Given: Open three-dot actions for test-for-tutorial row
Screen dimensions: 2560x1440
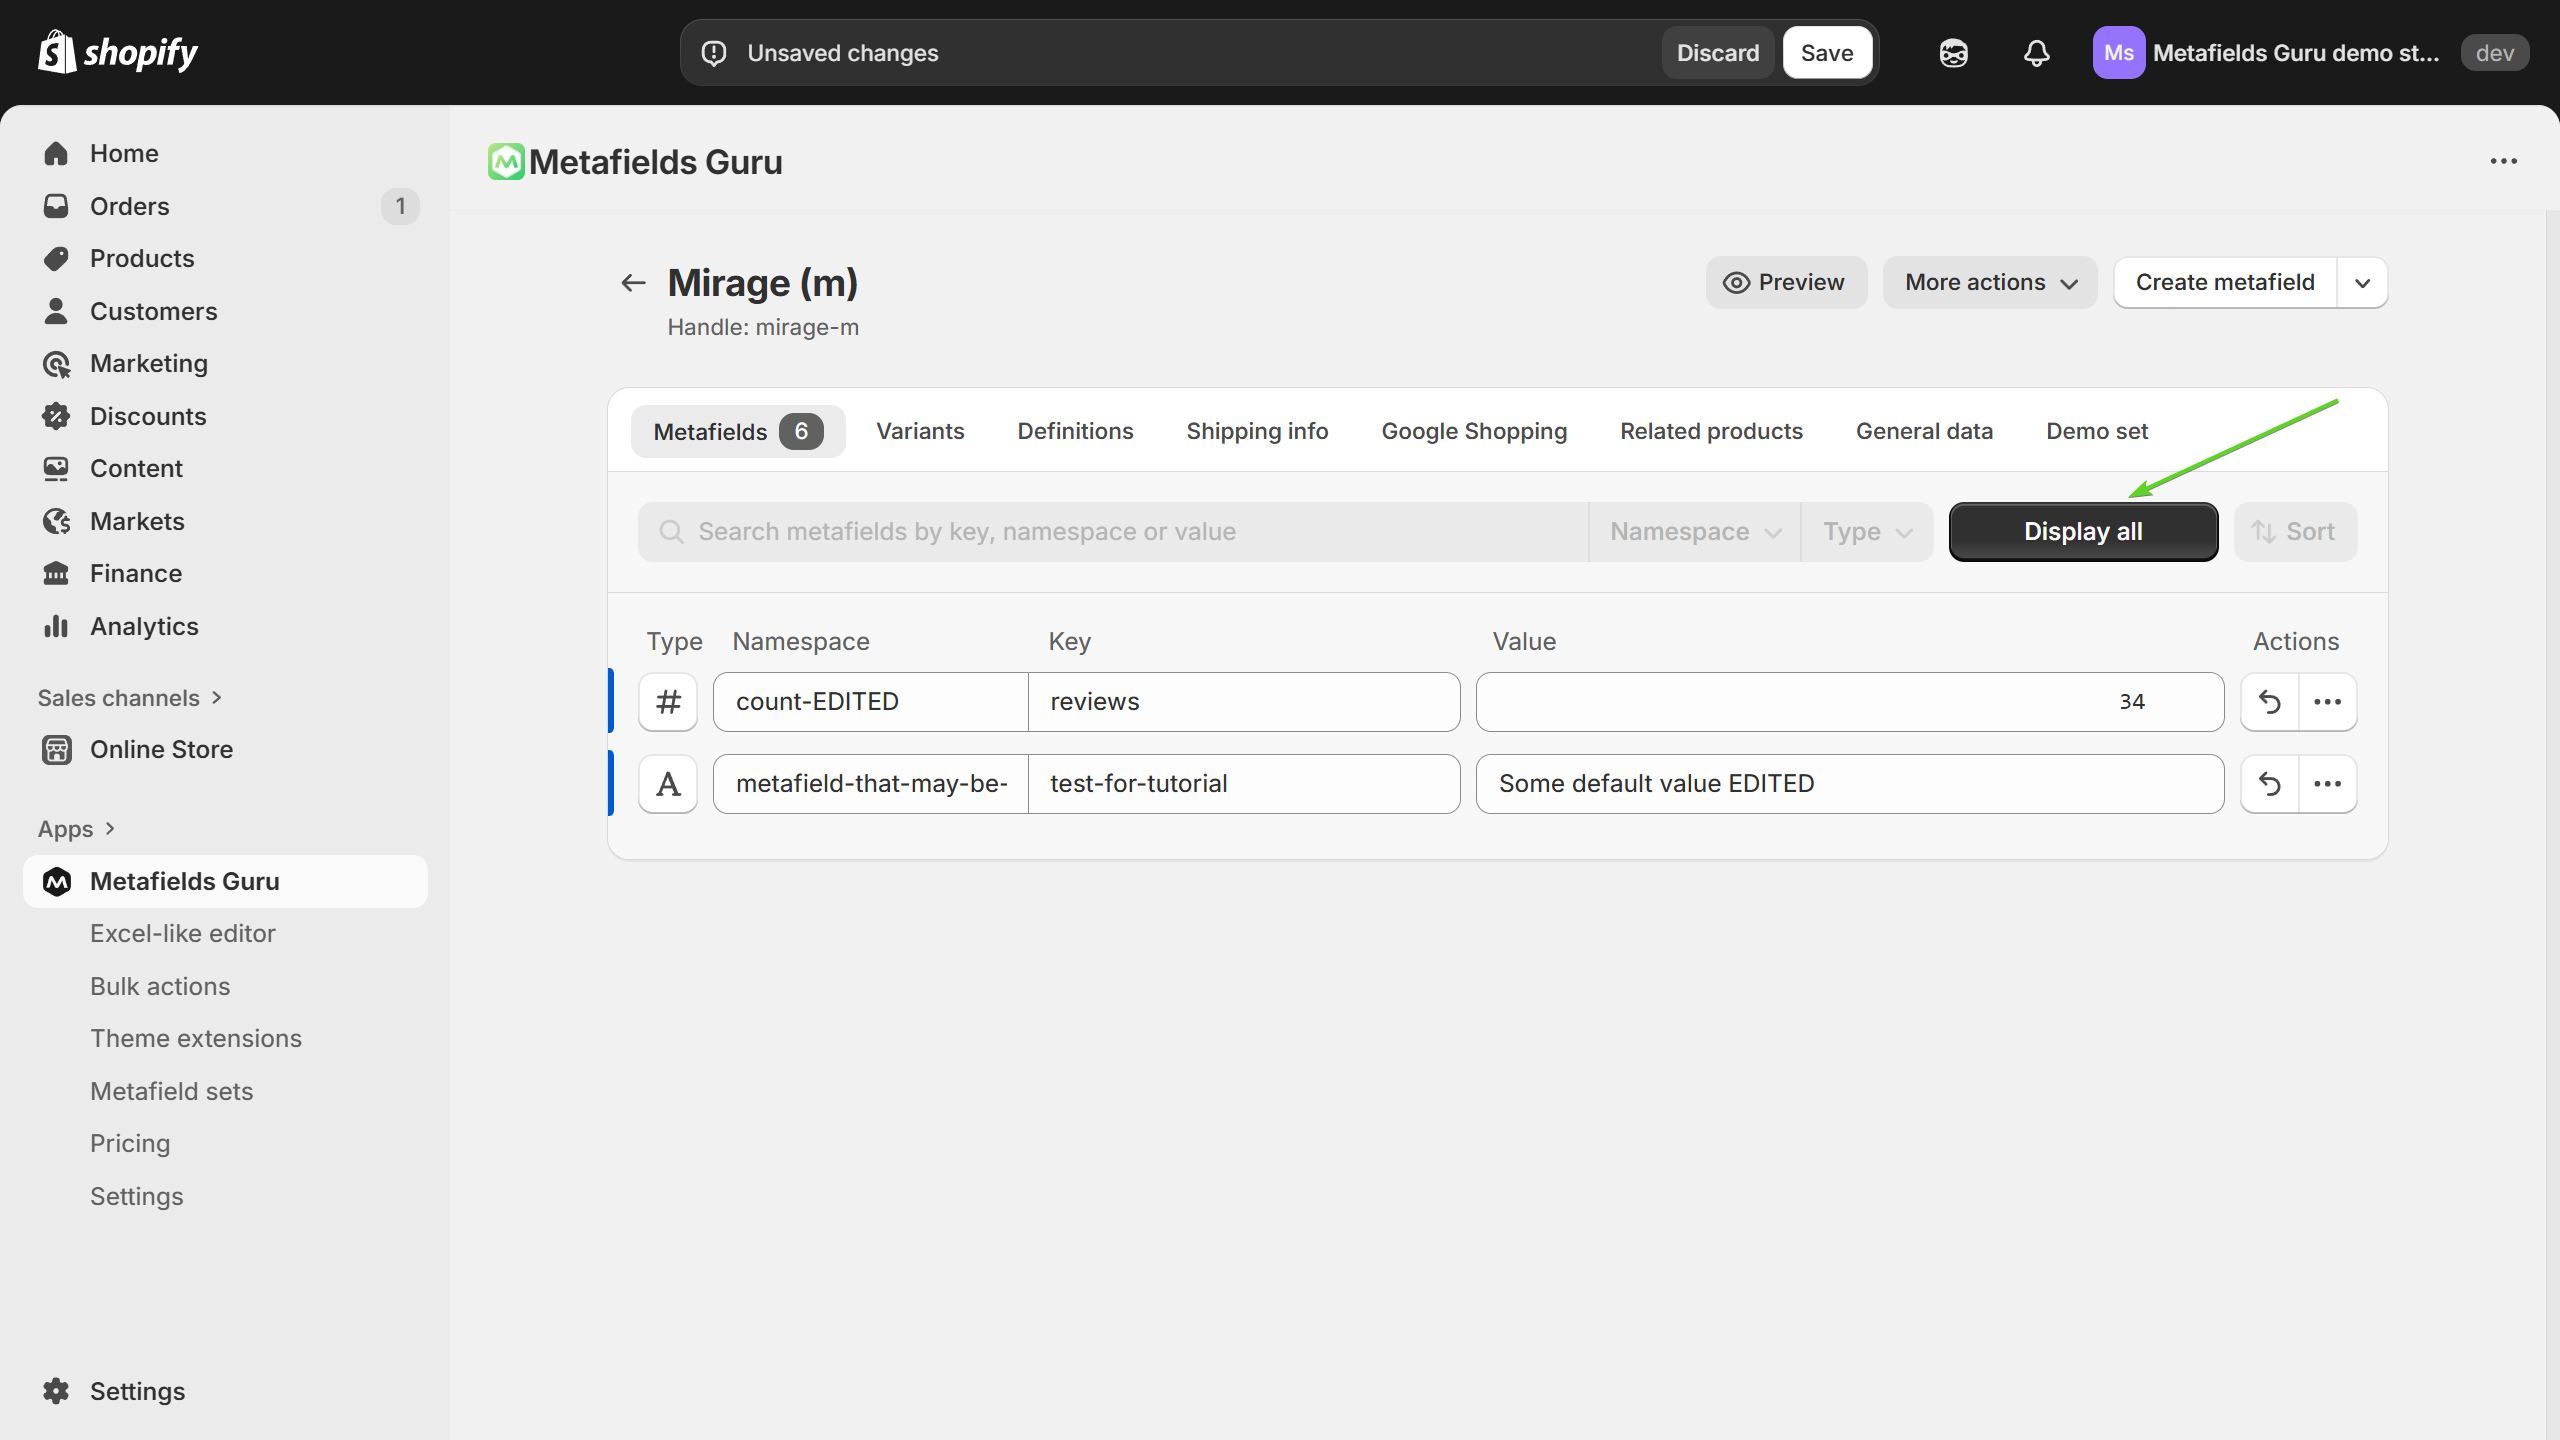Looking at the screenshot, I should pyautogui.click(x=2327, y=784).
